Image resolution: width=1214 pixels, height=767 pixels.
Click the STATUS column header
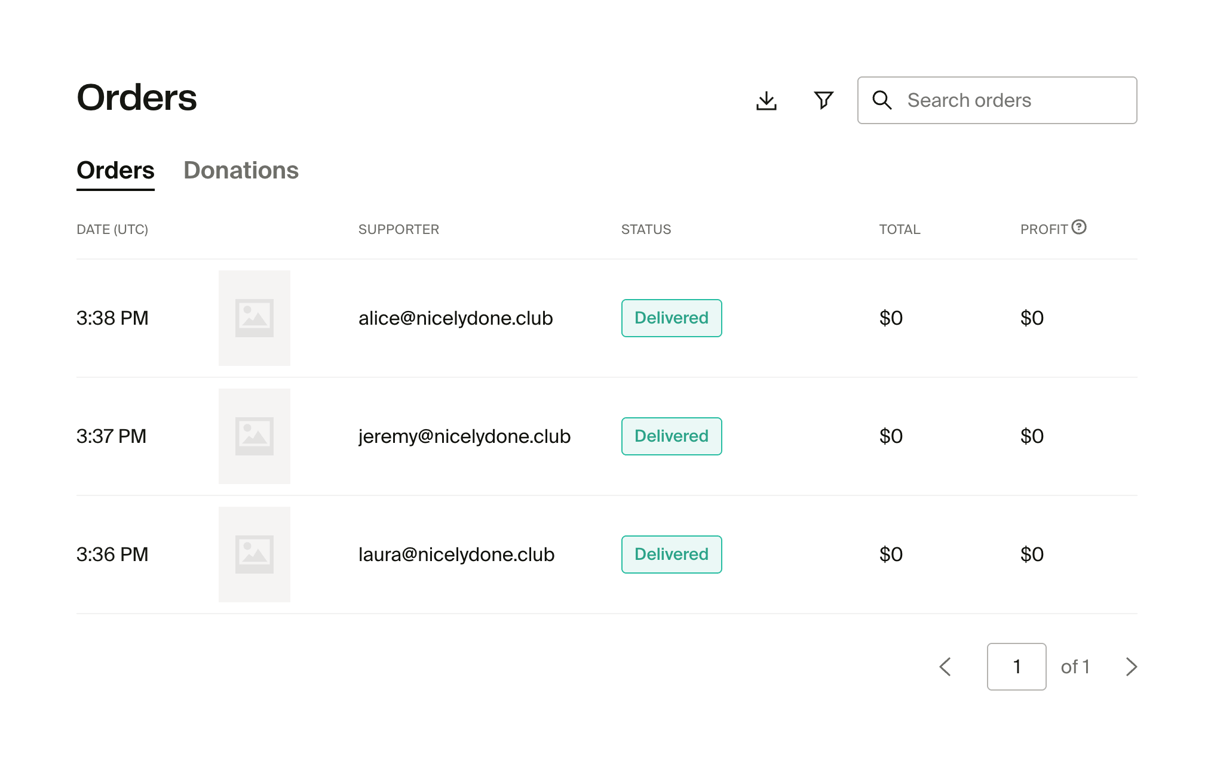(646, 229)
